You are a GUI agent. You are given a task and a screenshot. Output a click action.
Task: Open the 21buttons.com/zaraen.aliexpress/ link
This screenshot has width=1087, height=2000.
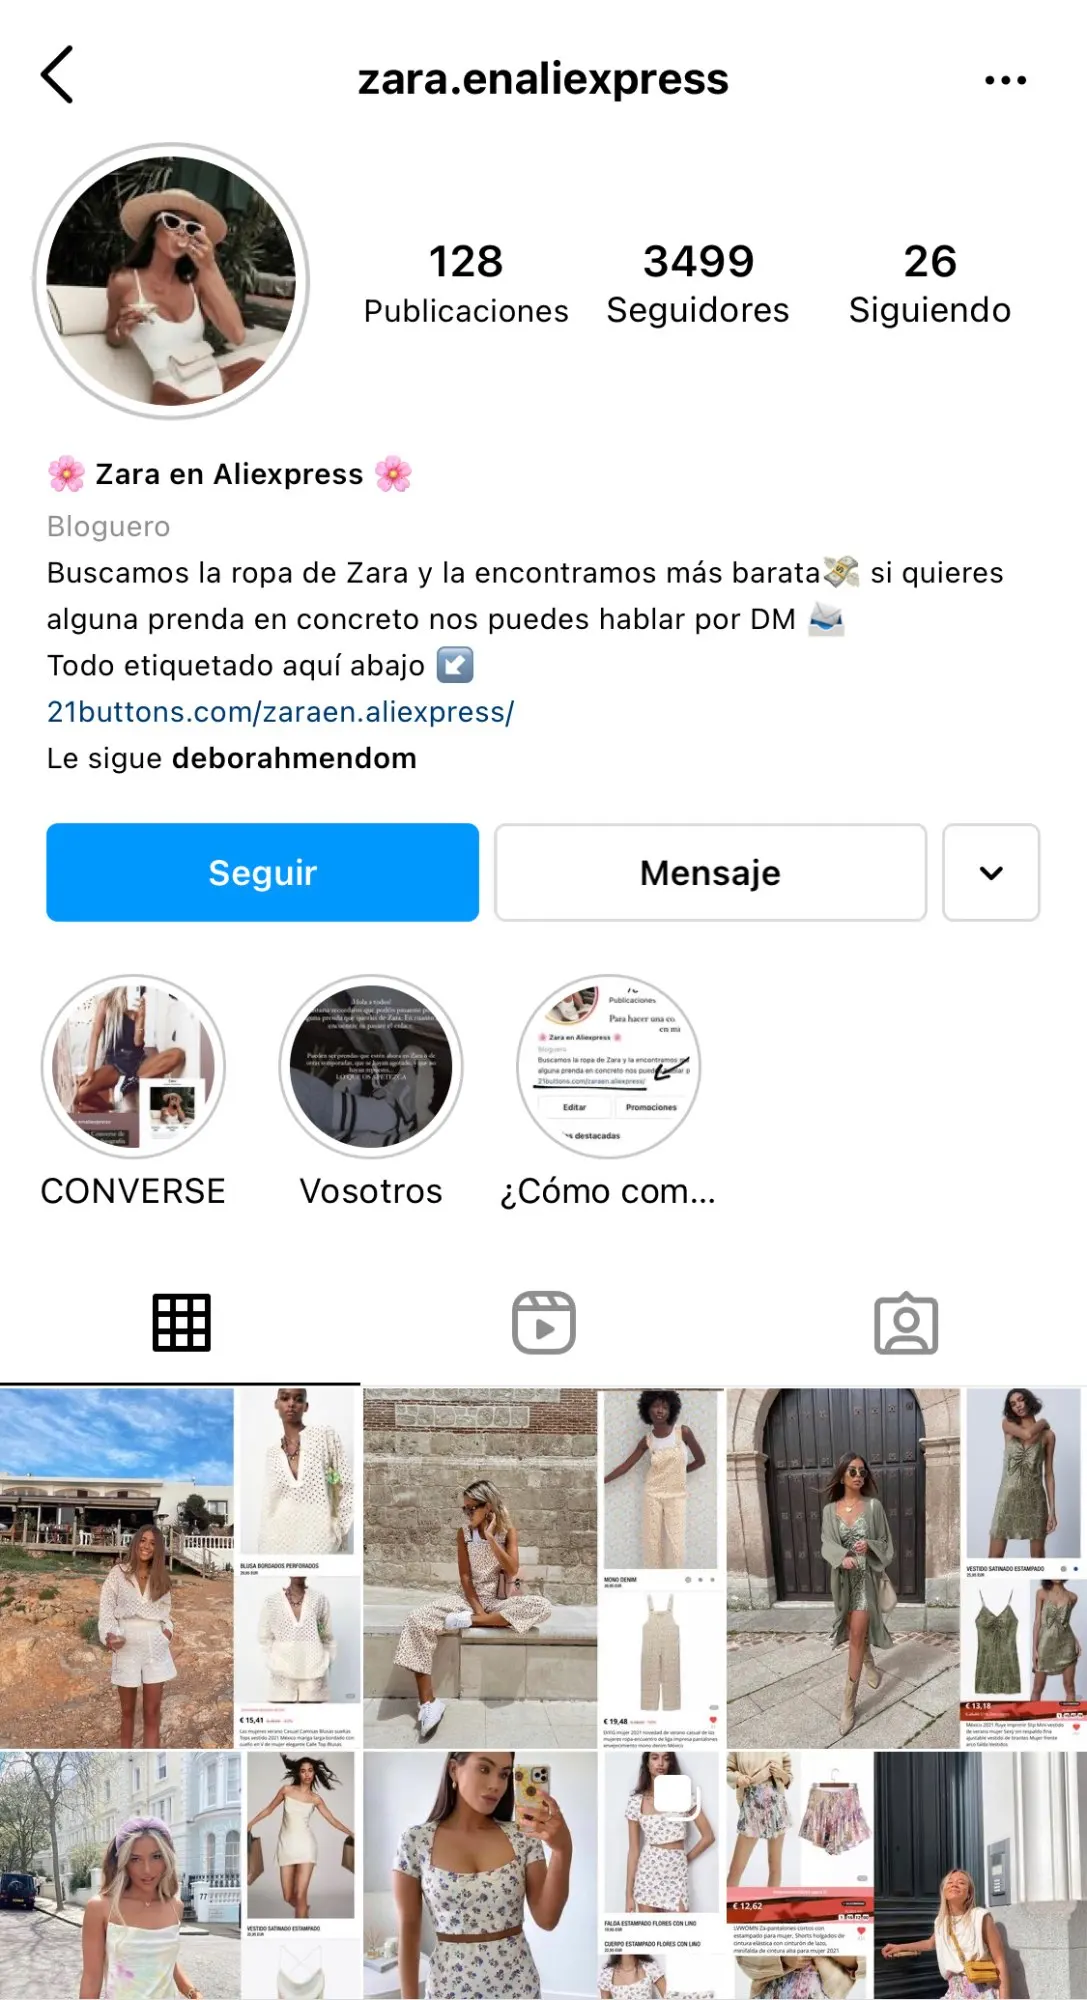[x=281, y=712]
